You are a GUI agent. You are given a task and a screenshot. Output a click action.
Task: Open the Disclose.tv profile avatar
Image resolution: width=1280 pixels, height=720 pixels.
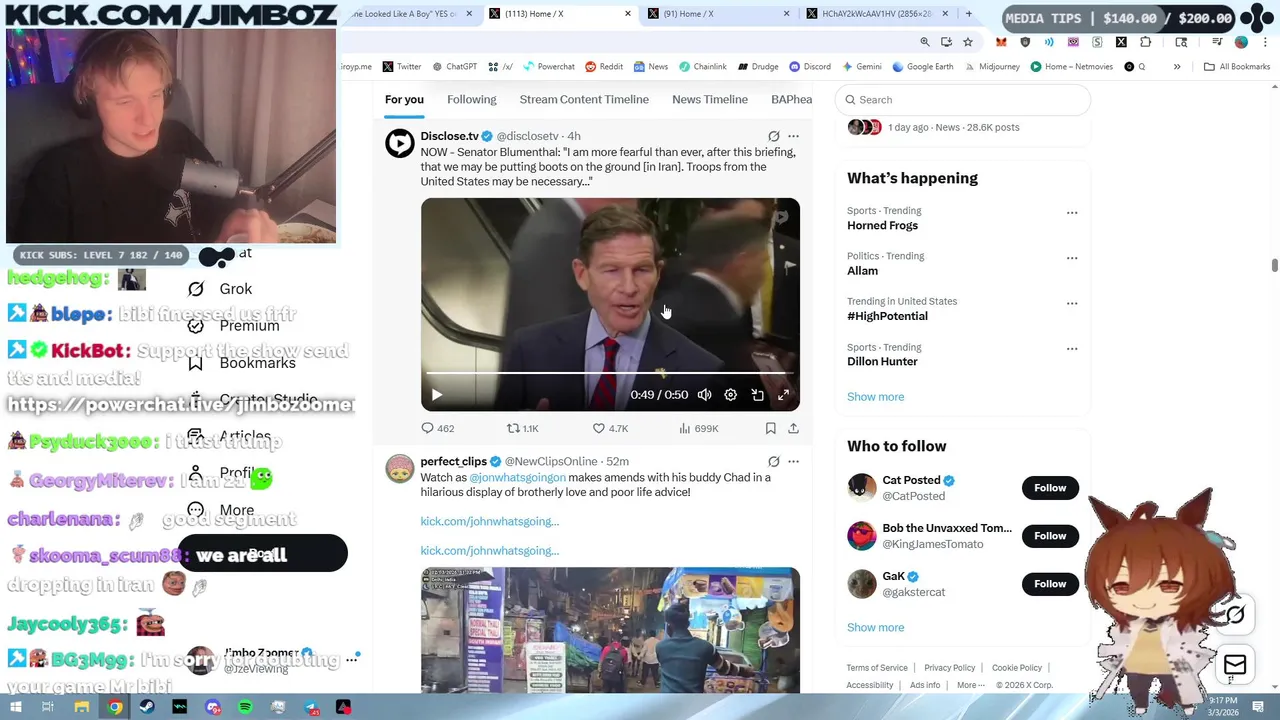[x=399, y=143]
